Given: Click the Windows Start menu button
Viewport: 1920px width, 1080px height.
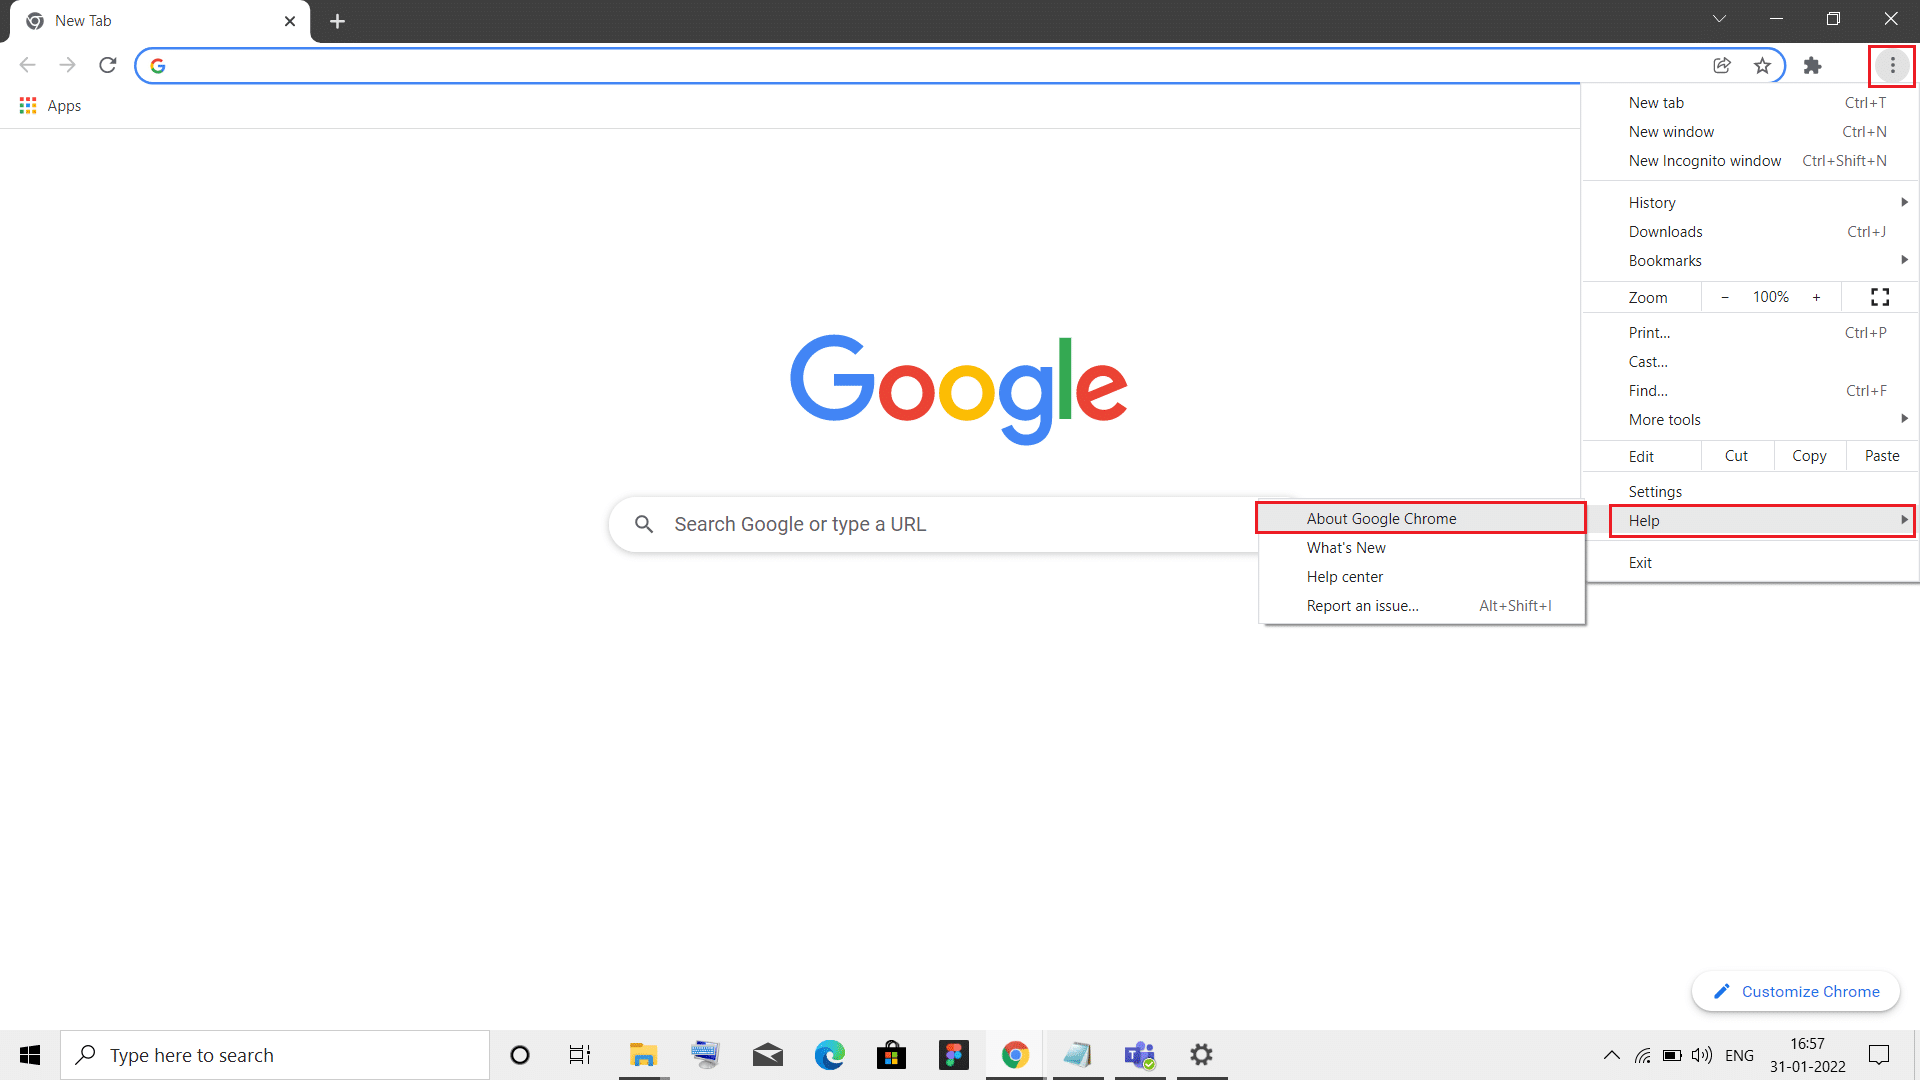Looking at the screenshot, I should [x=29, y=1055].
